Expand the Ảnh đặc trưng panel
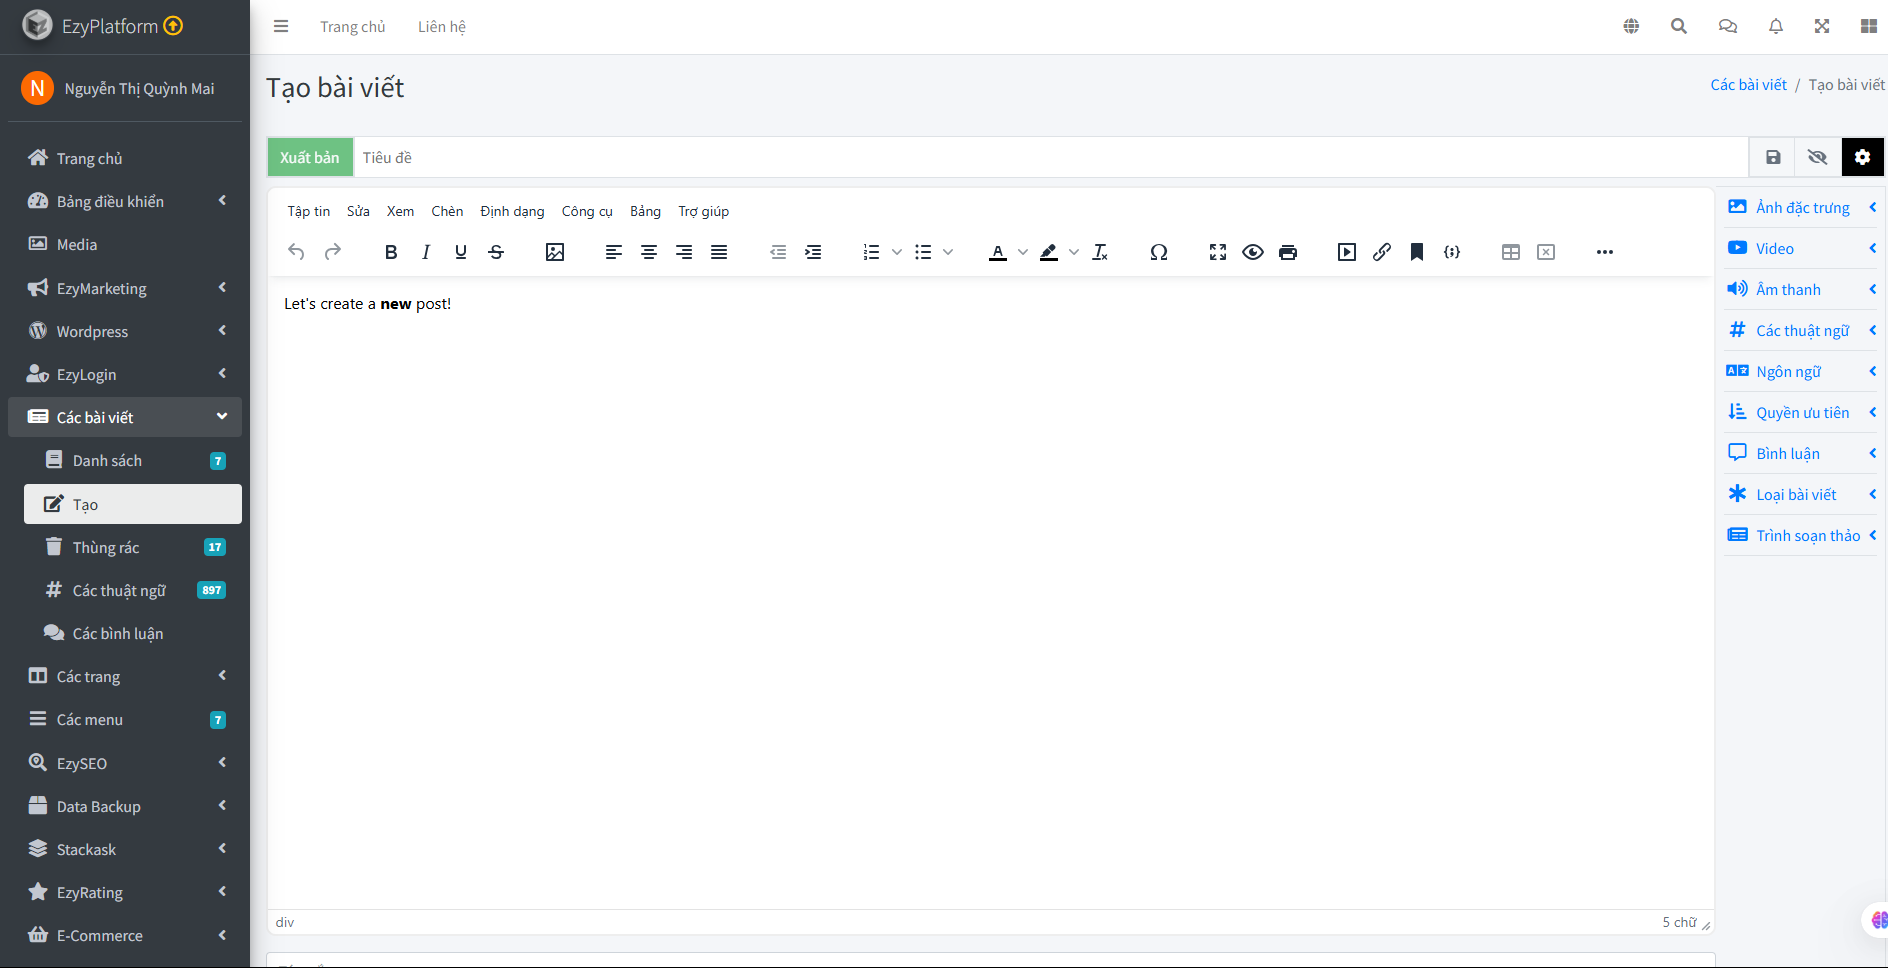The width and height of the screenshot is (1888, 968). tap(1802, 207)
